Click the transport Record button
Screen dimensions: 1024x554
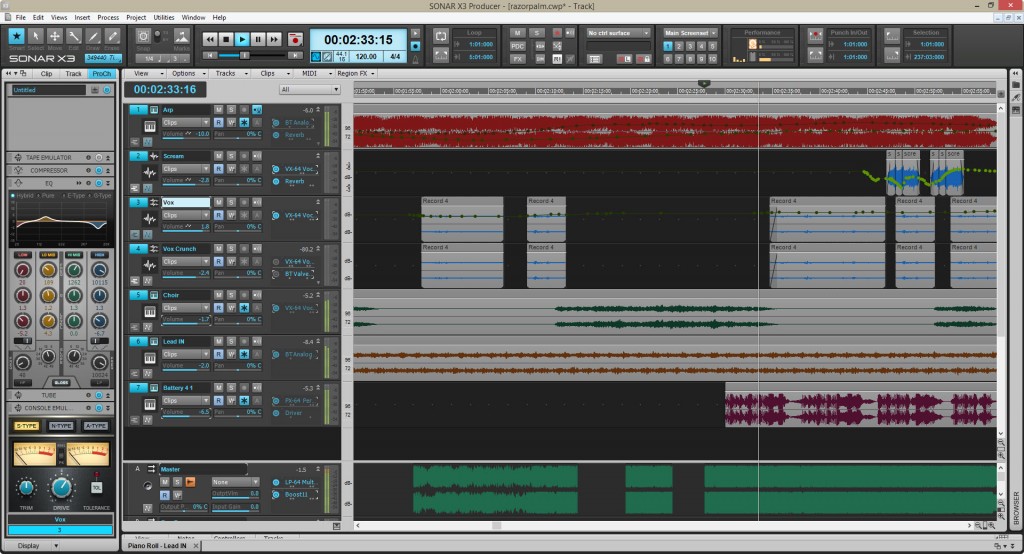(x=295, y=39)
